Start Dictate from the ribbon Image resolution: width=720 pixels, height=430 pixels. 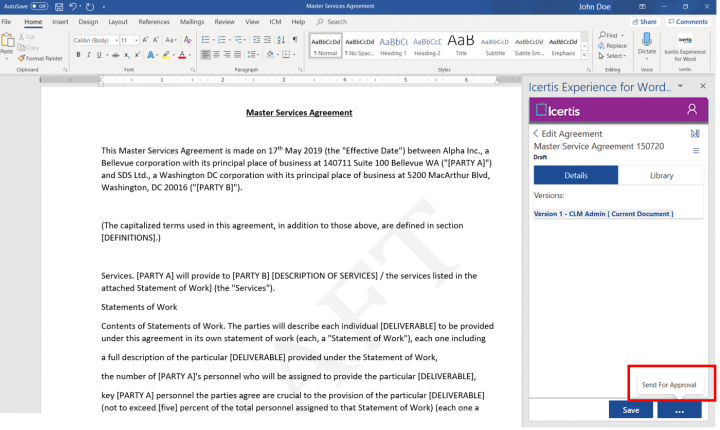(647, 46)
